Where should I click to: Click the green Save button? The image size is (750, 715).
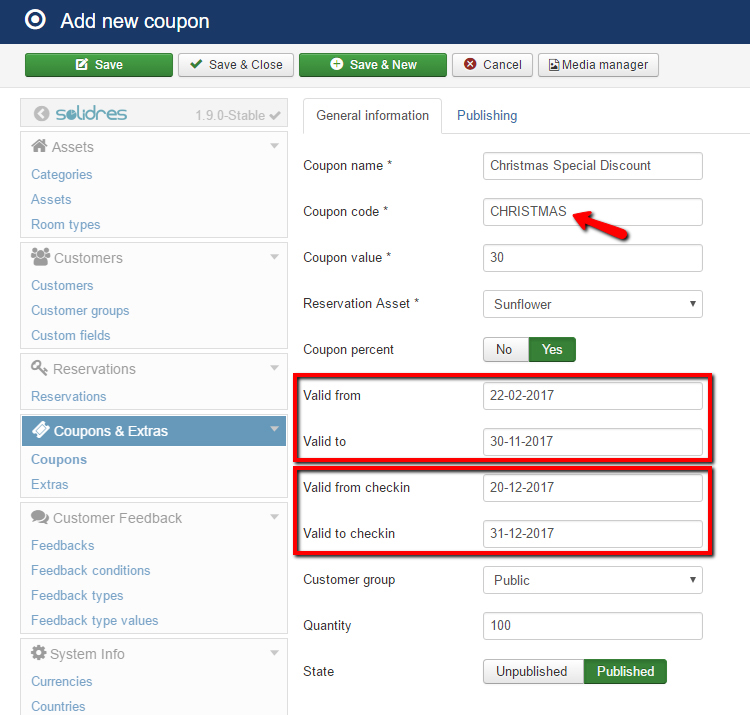99,65
